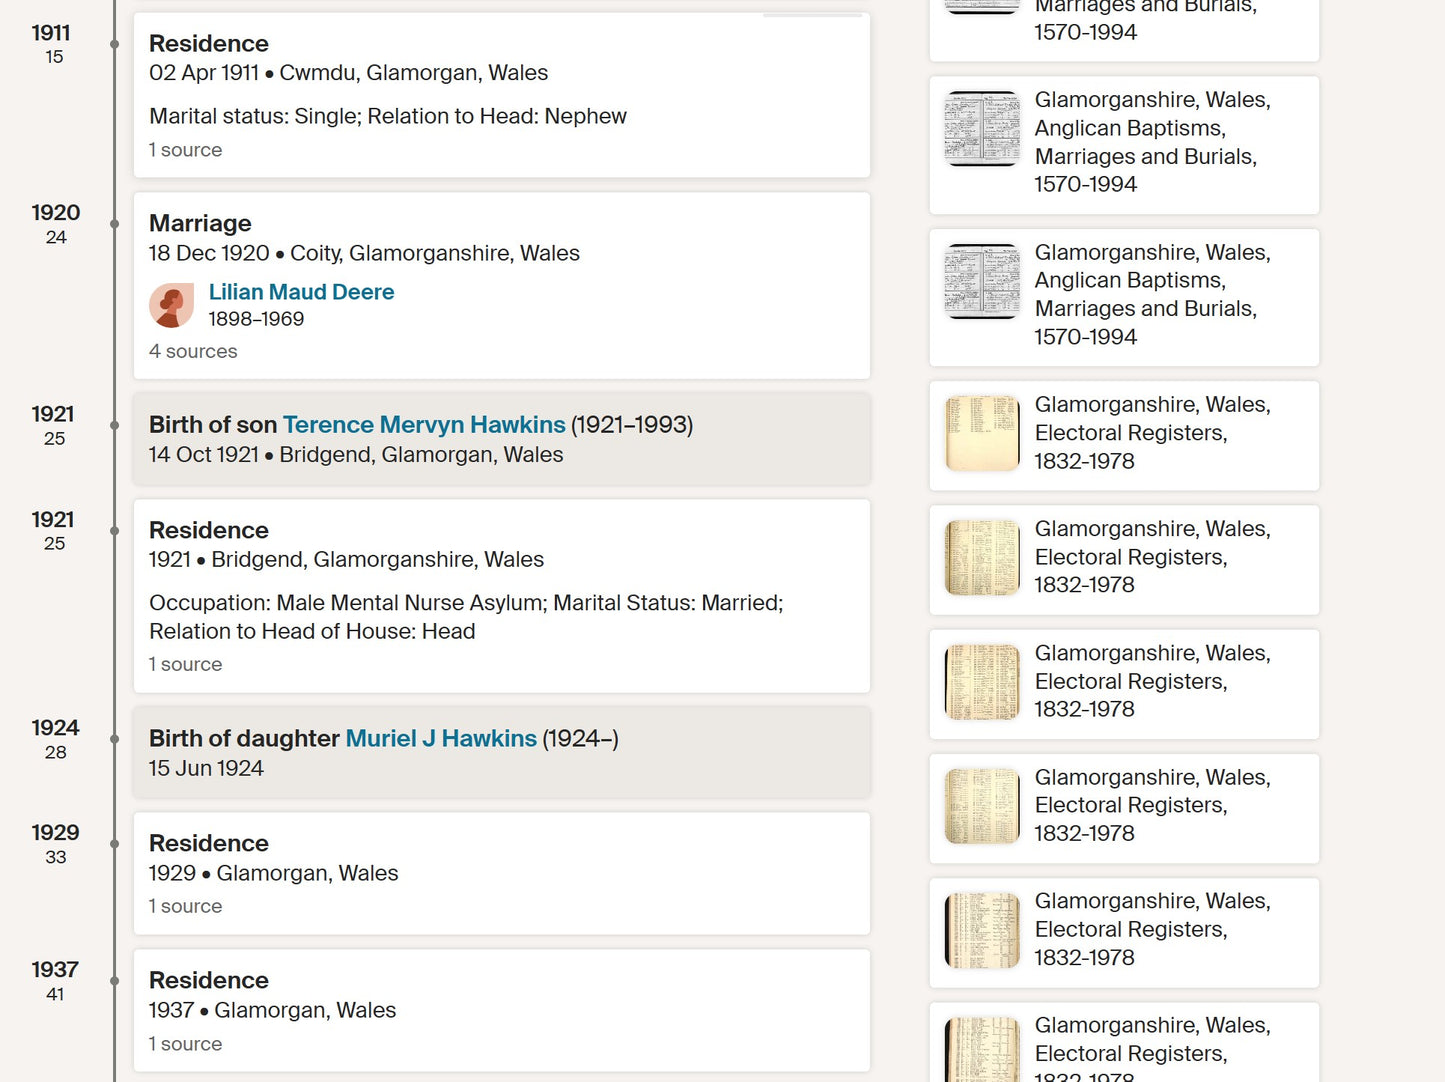Image resolution: width=1445 pixels, height=1082 pixels.
Task: Select the 1924 daughter birth timeline marker
Action: 114,739
